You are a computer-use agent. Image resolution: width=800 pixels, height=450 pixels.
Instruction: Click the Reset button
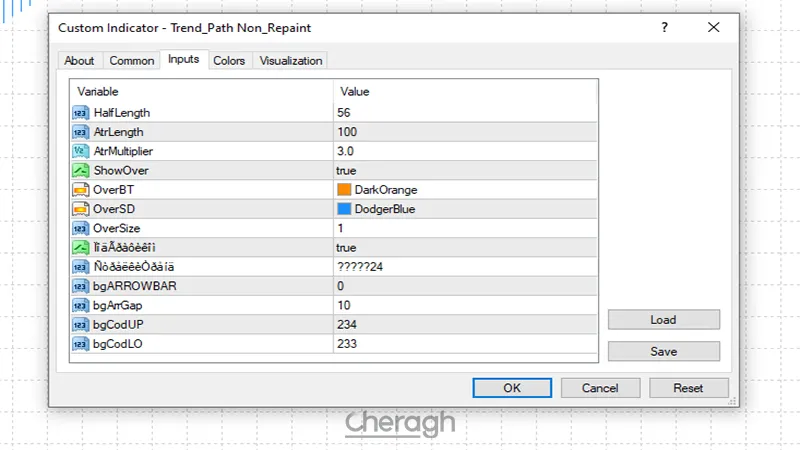point(688,388)
